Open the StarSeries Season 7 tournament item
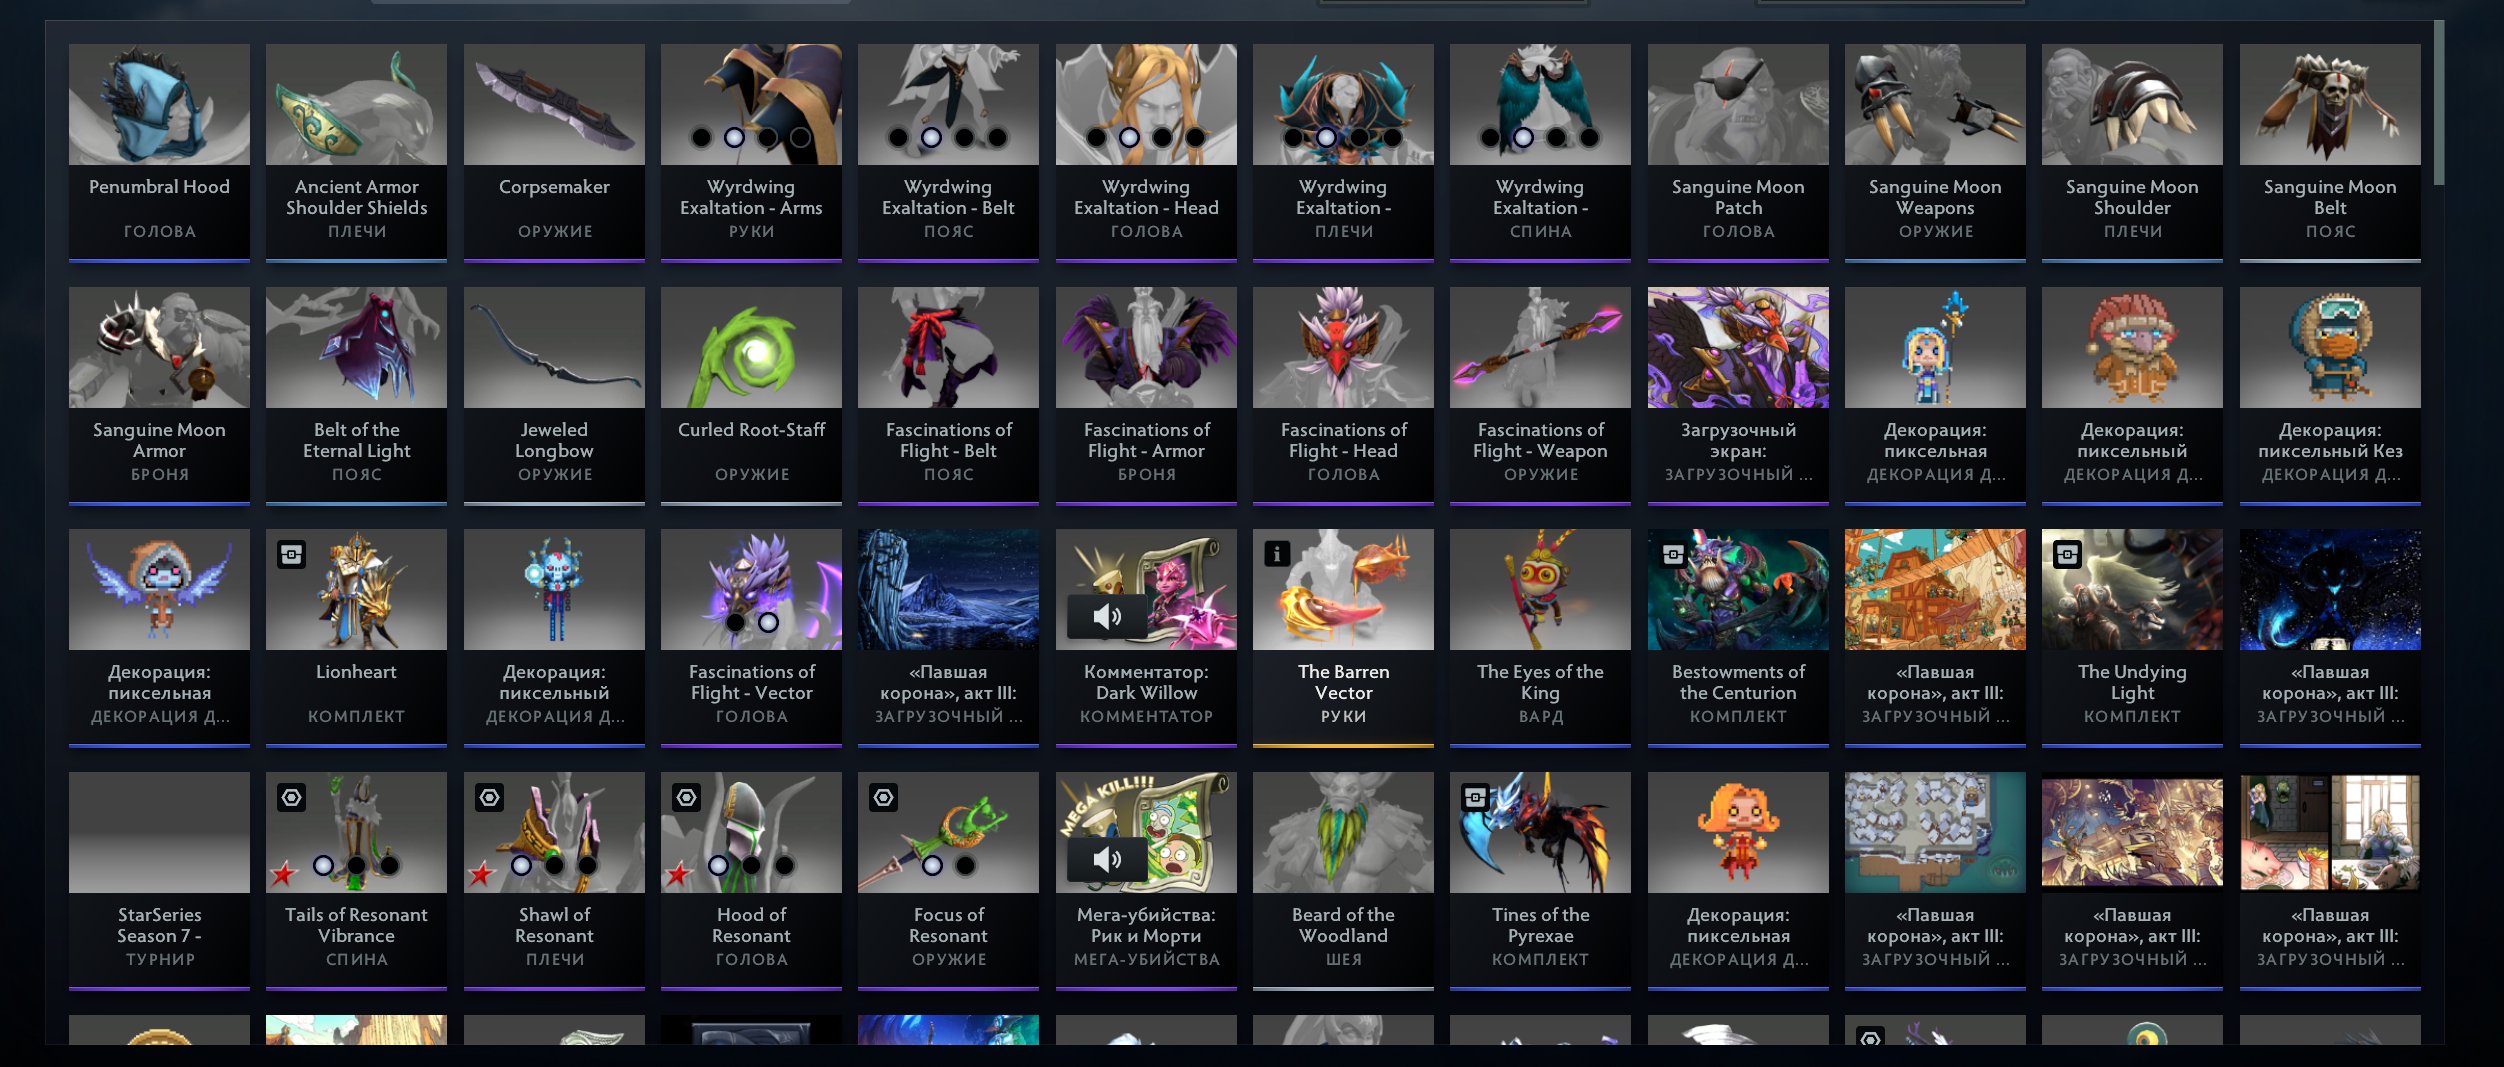The width and height of the screenshot is (2504, 1067). [159, 880]
